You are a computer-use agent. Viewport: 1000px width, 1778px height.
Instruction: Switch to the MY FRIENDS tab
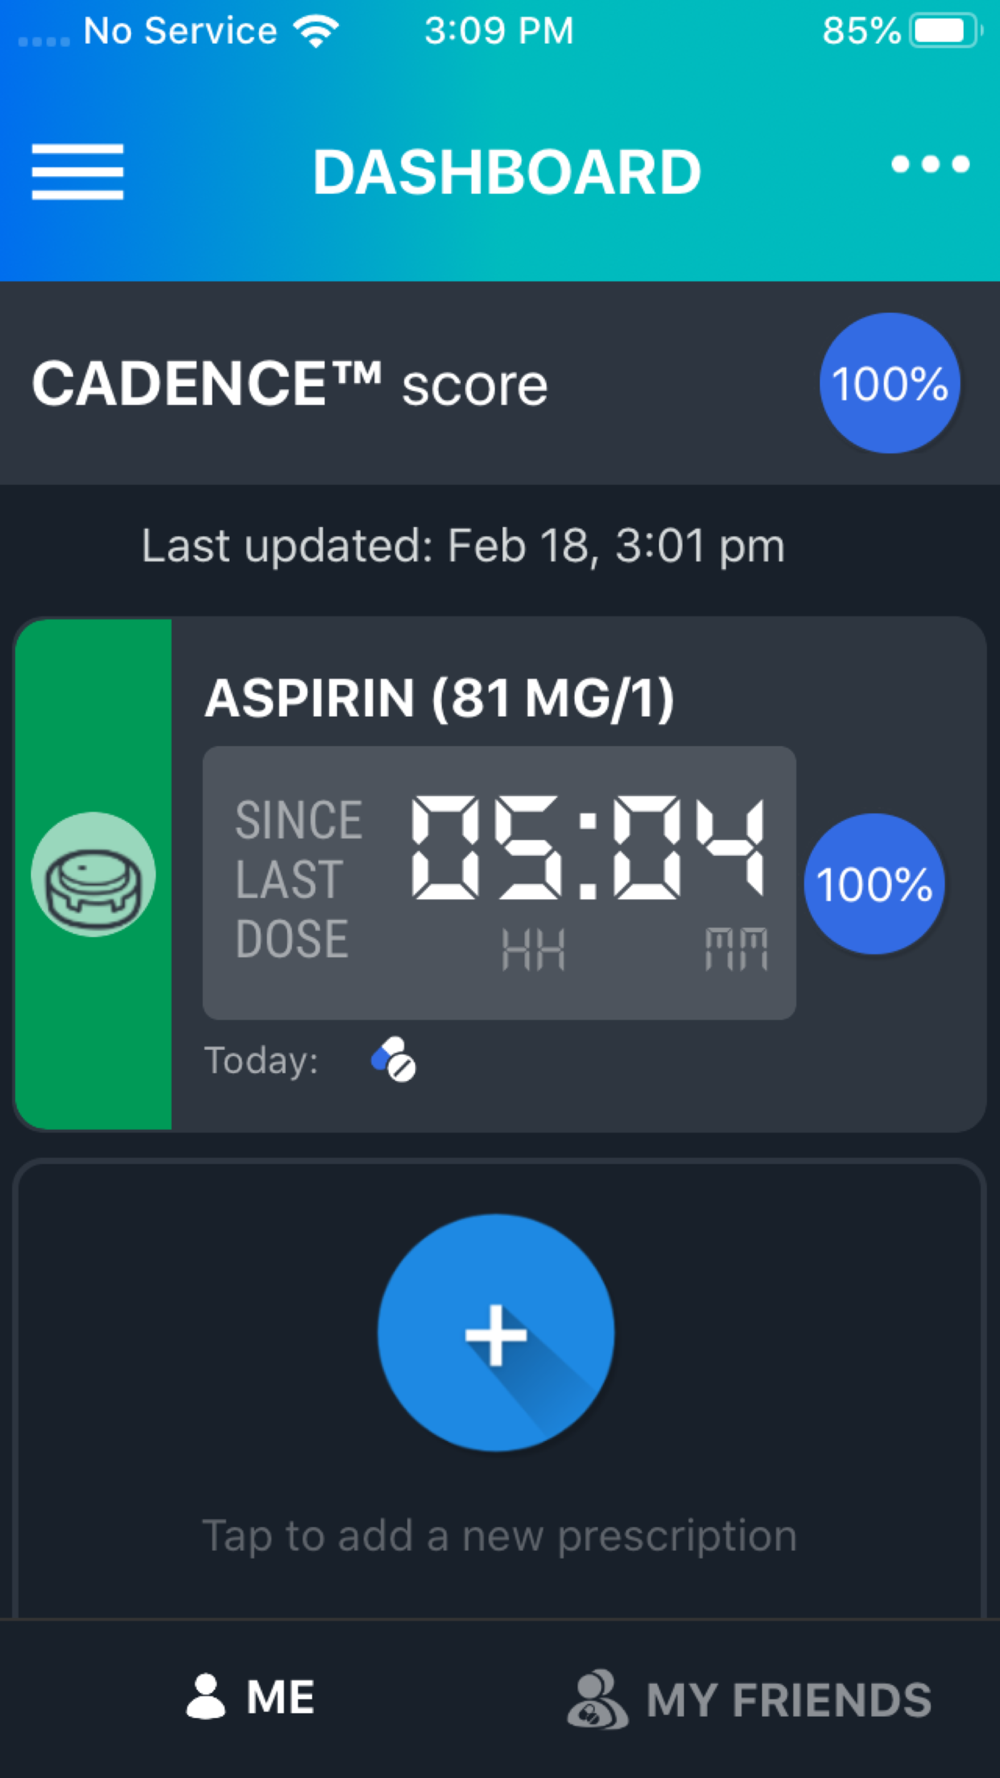pyautogui.click(x=749, y=1700)
